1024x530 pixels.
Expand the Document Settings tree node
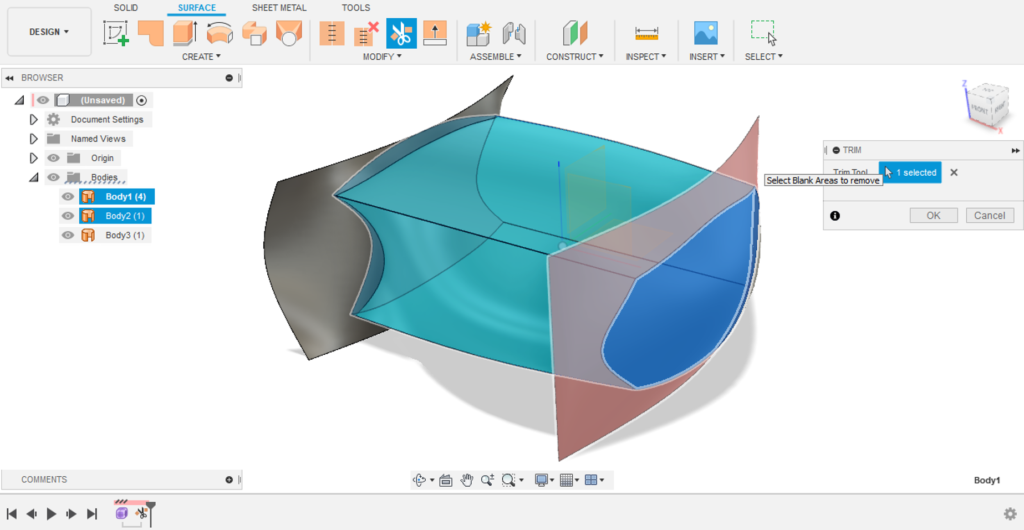tap(34, 119)
